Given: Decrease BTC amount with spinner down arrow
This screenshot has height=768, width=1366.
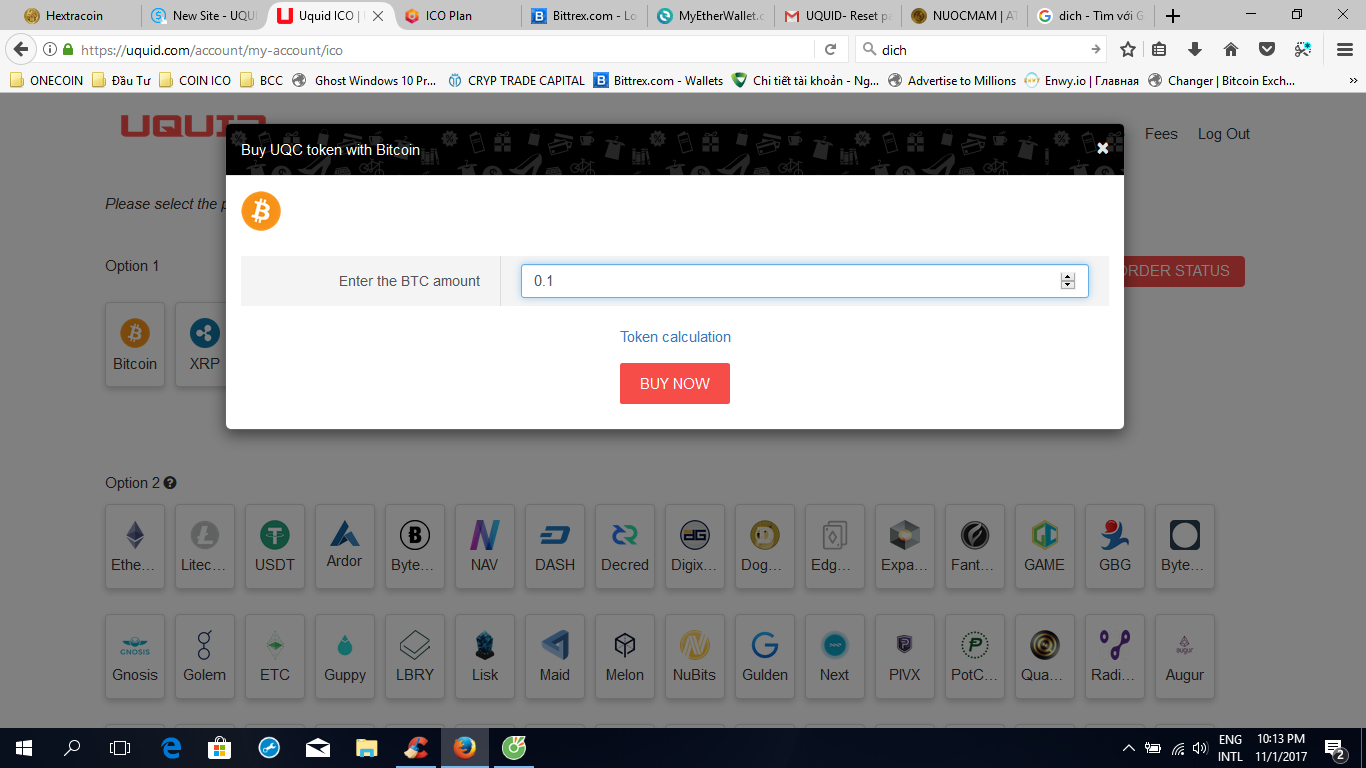Looking at the screenshot, I should [1068, 286].
